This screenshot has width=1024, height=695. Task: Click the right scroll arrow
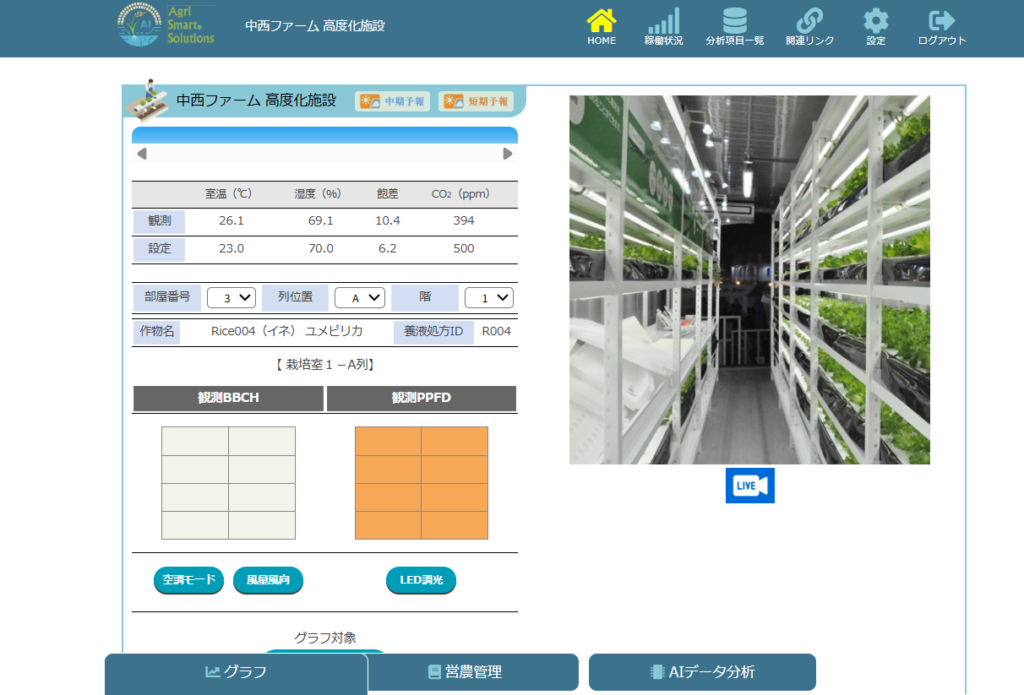[x=507, y=154]
